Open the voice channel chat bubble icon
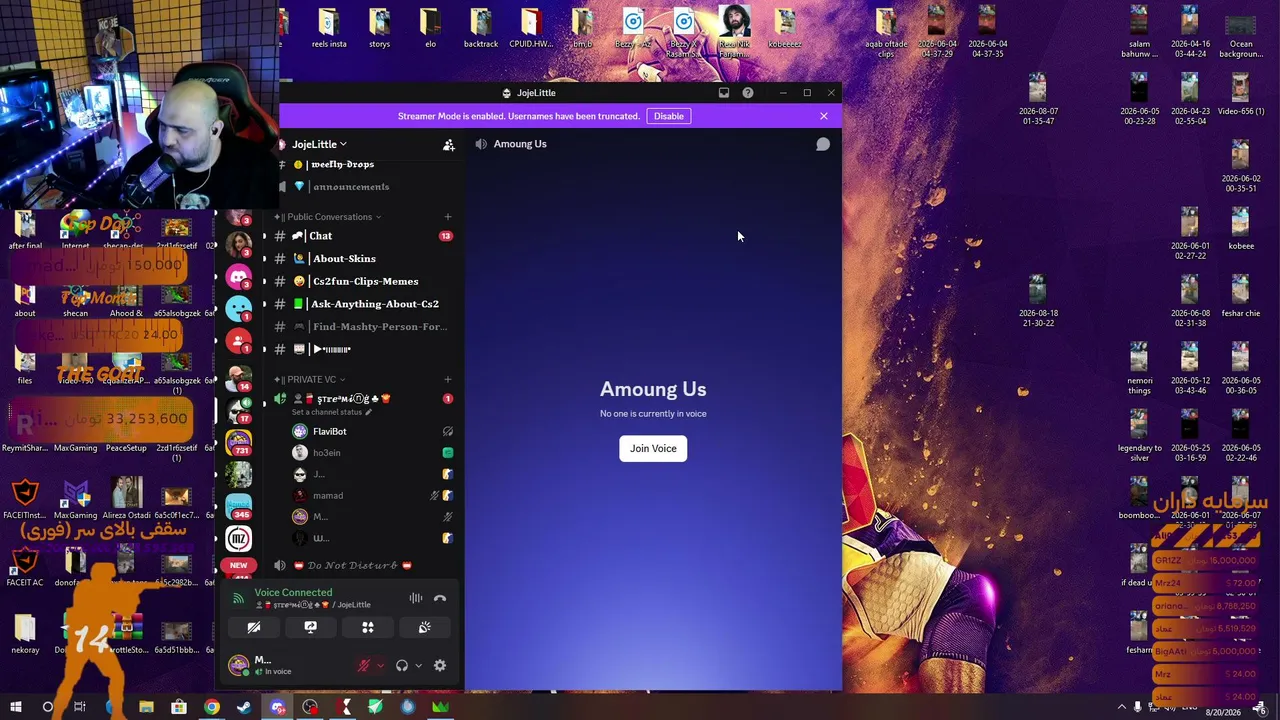Viewport: 1280px width, 720px height. pyautogui.click(x=823, y=144)
